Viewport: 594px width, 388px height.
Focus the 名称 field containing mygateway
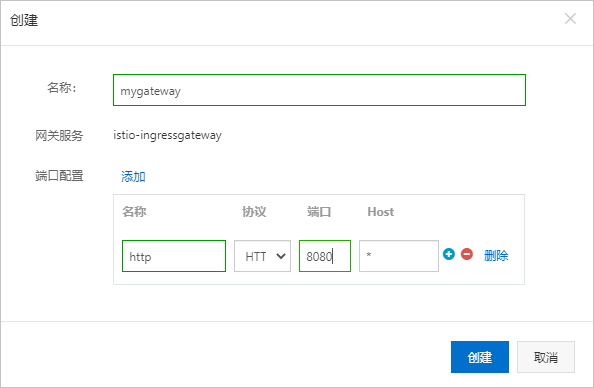point(319,90)
